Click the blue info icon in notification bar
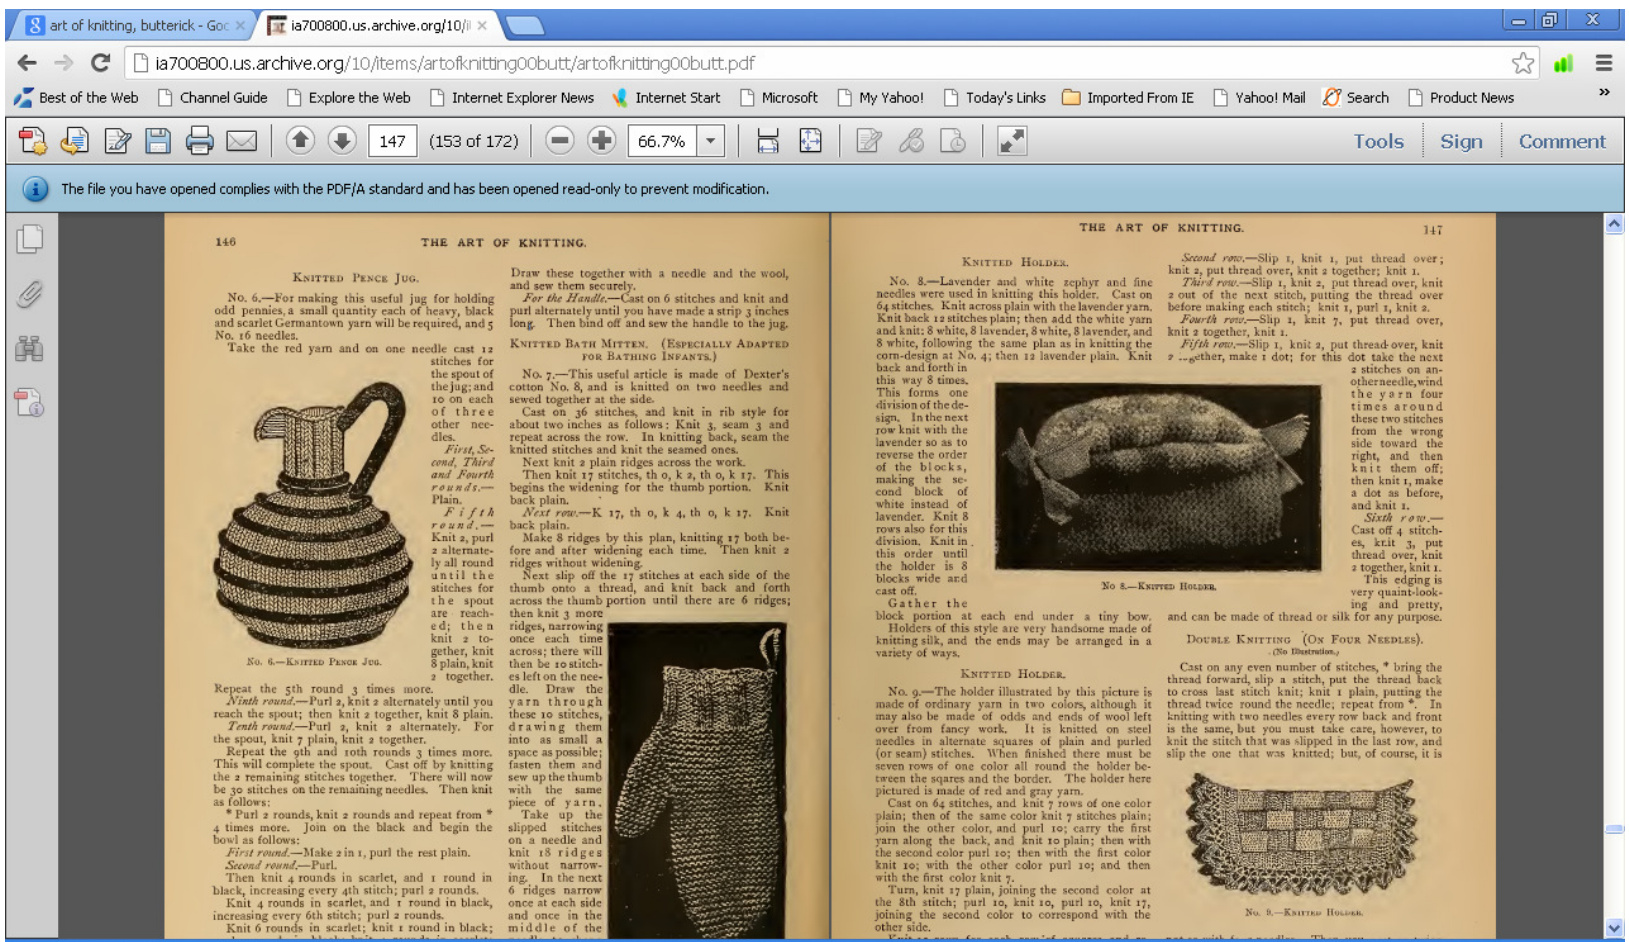This screenshot has width=1629, height=942. [x=35, y=189]
